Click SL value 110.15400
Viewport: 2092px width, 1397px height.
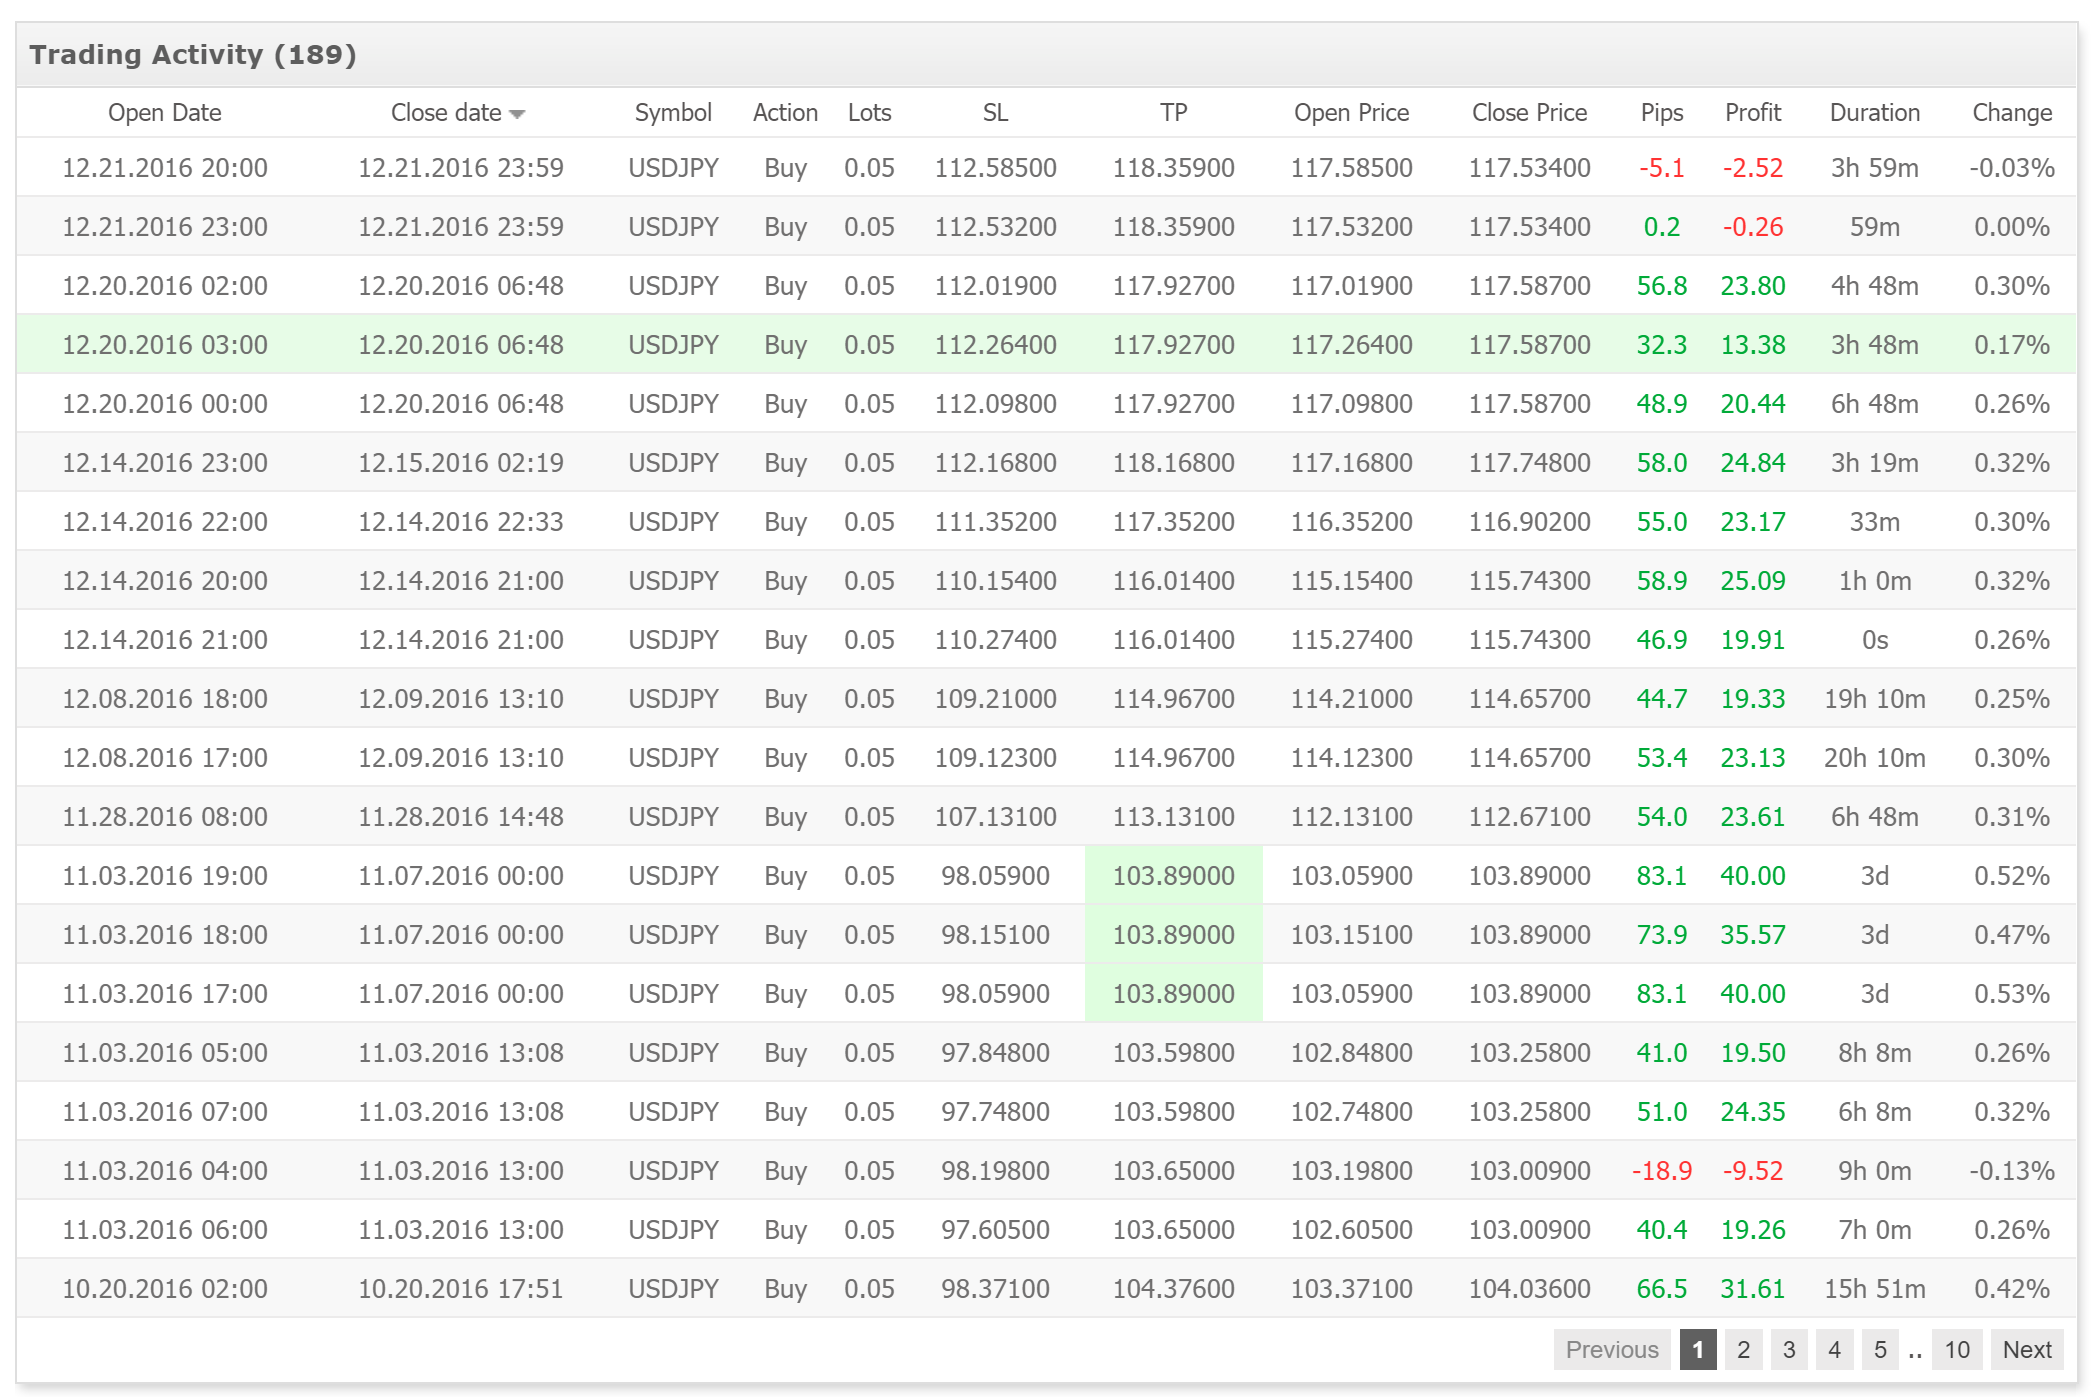click(995, 581)
